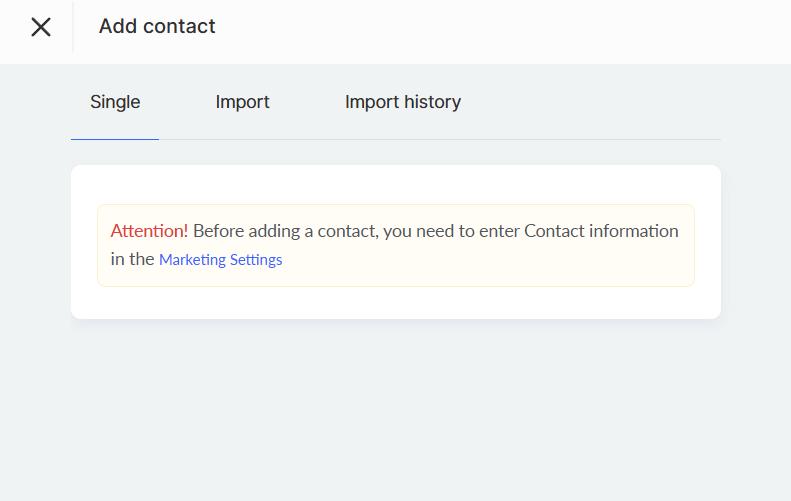Dismiss the Add contact panel with X

(41, 27)
